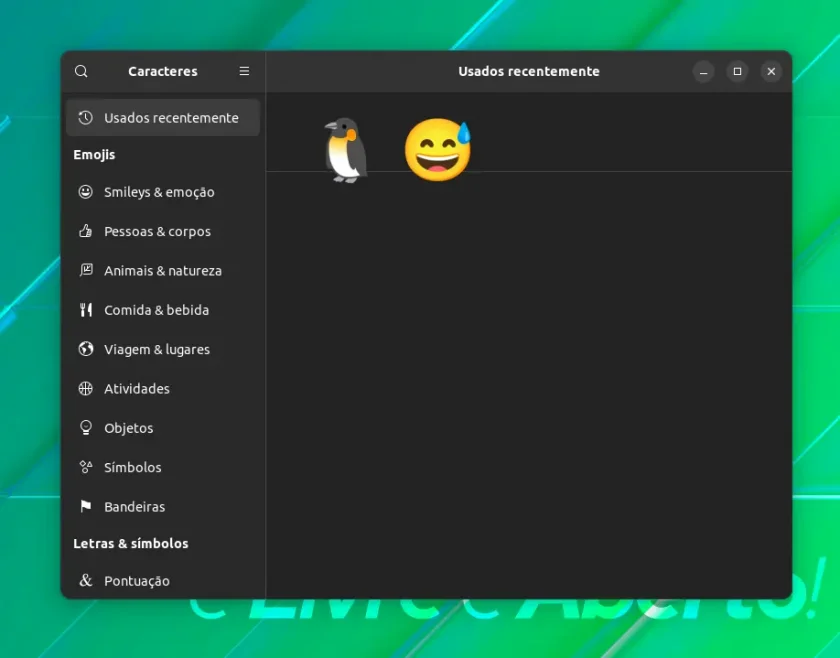The image size is (840, 658).
Task: Click the Animais & natureza sidebar icon
Action: click(x=86, y=270)
